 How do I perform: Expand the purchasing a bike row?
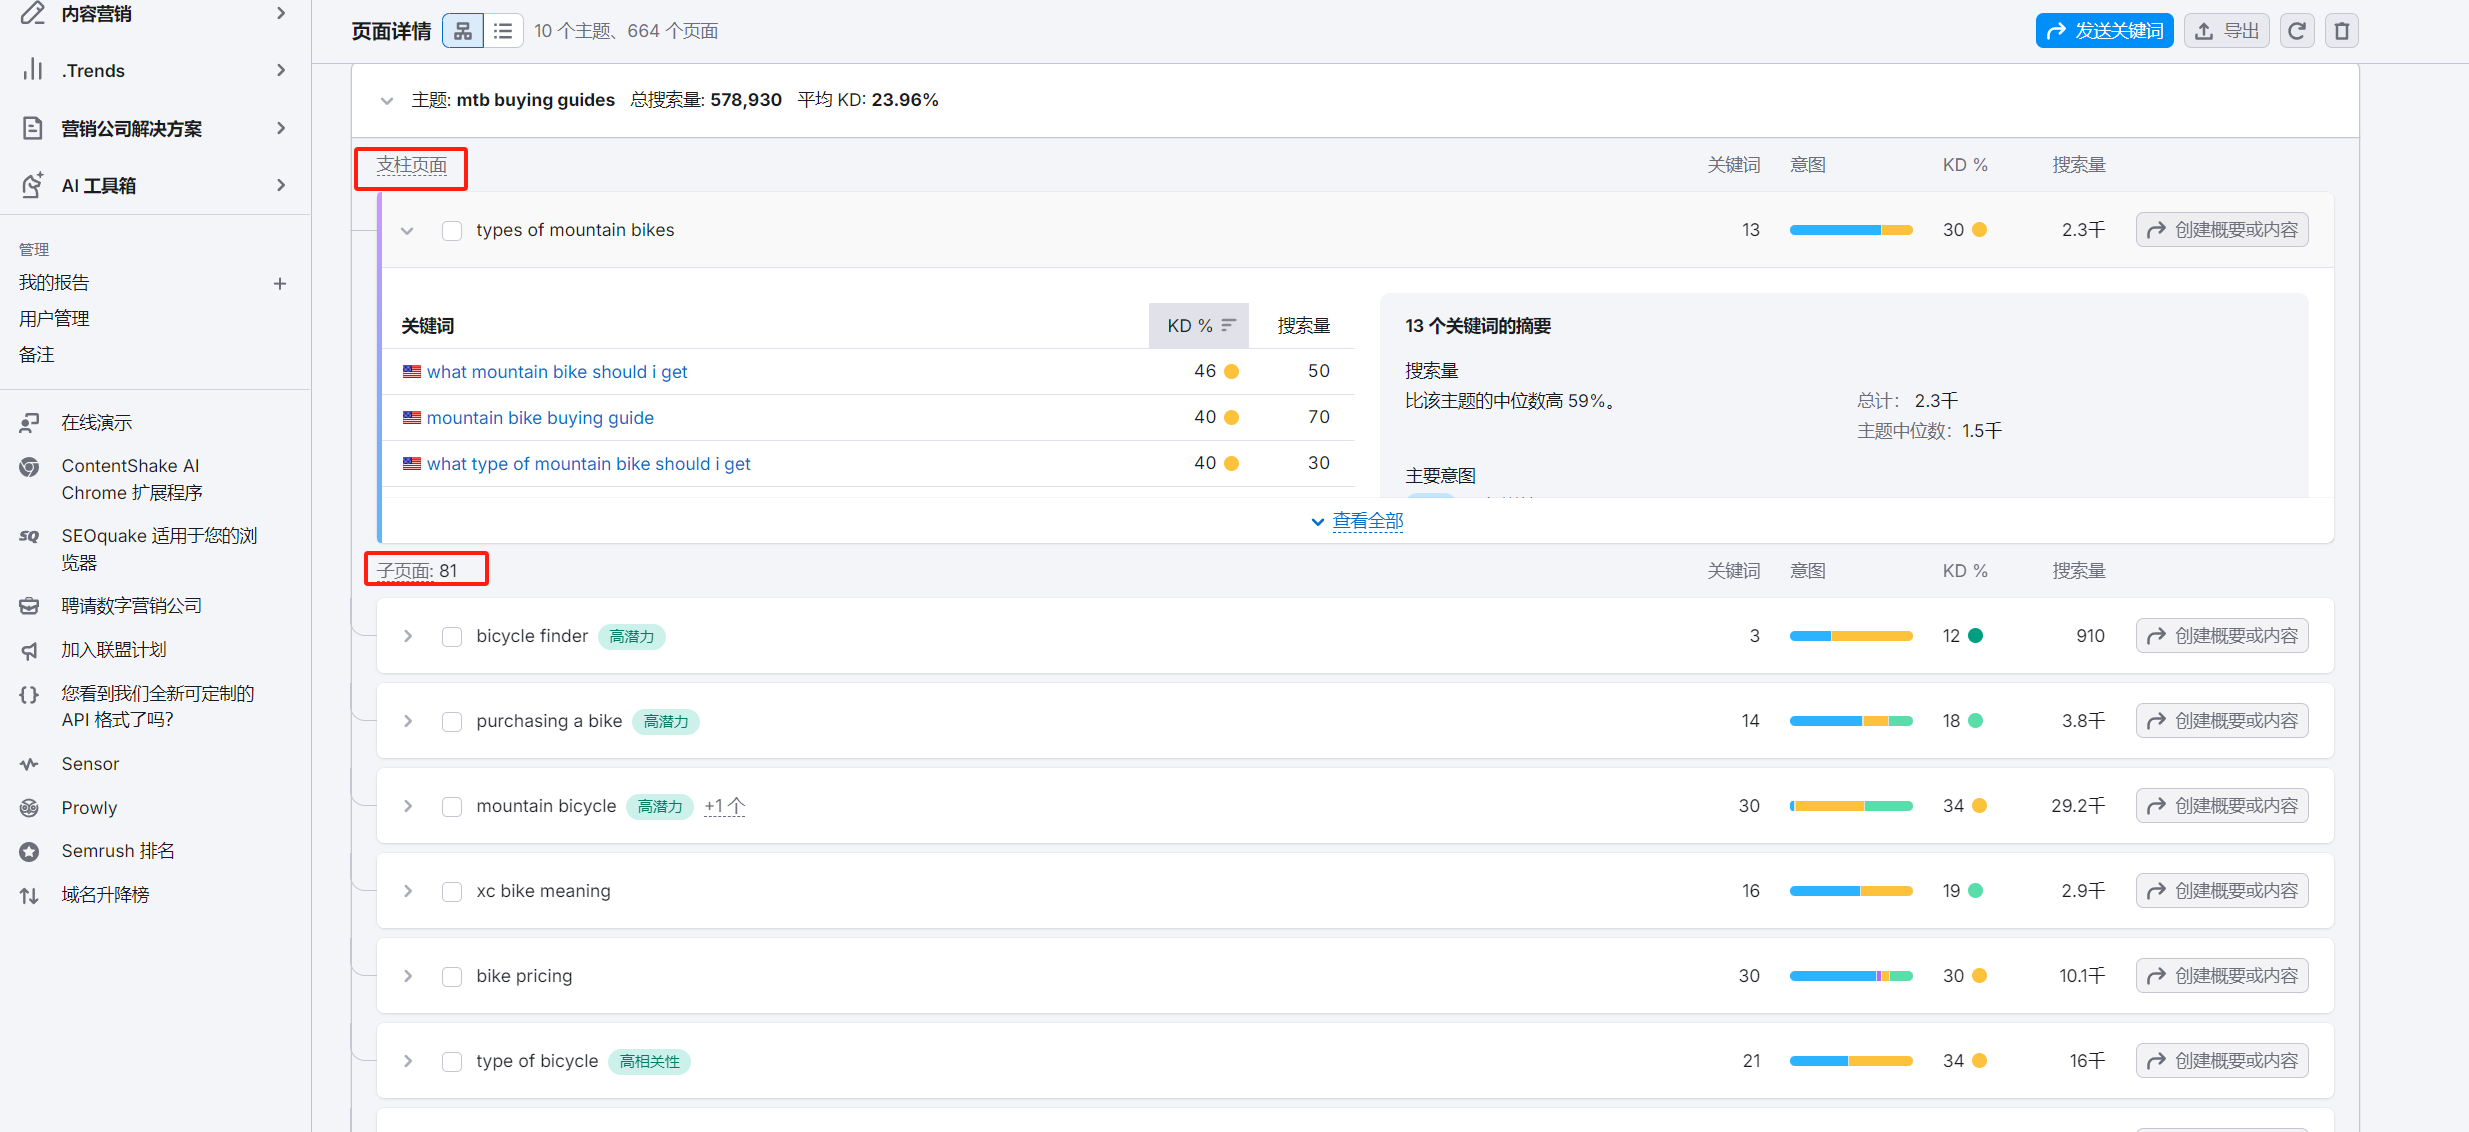408,722
